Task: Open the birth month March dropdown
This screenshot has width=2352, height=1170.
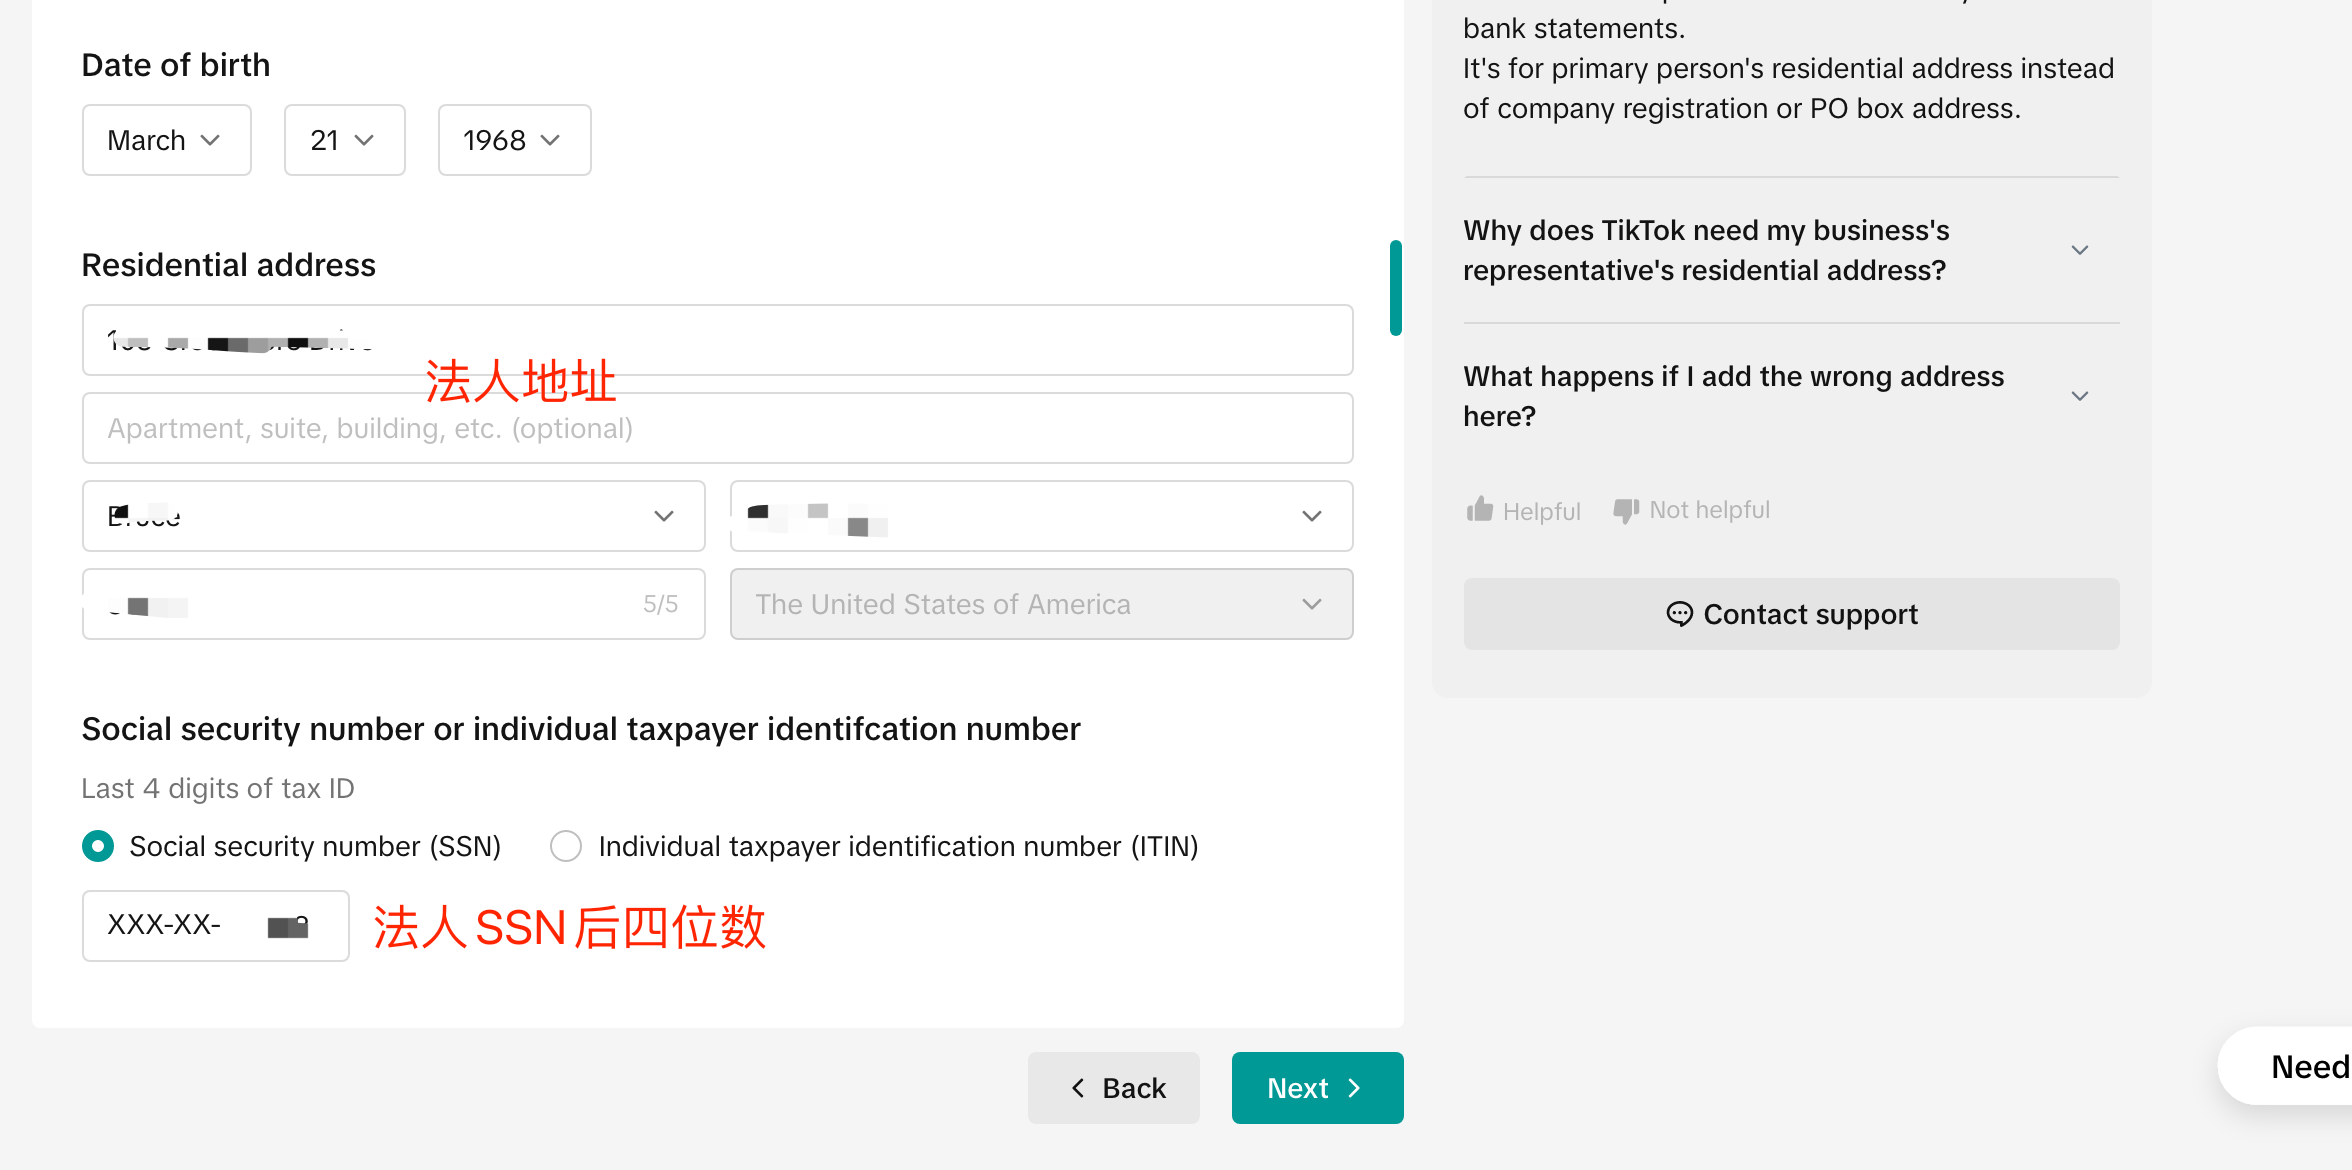Action: click(x=166, y=140)
